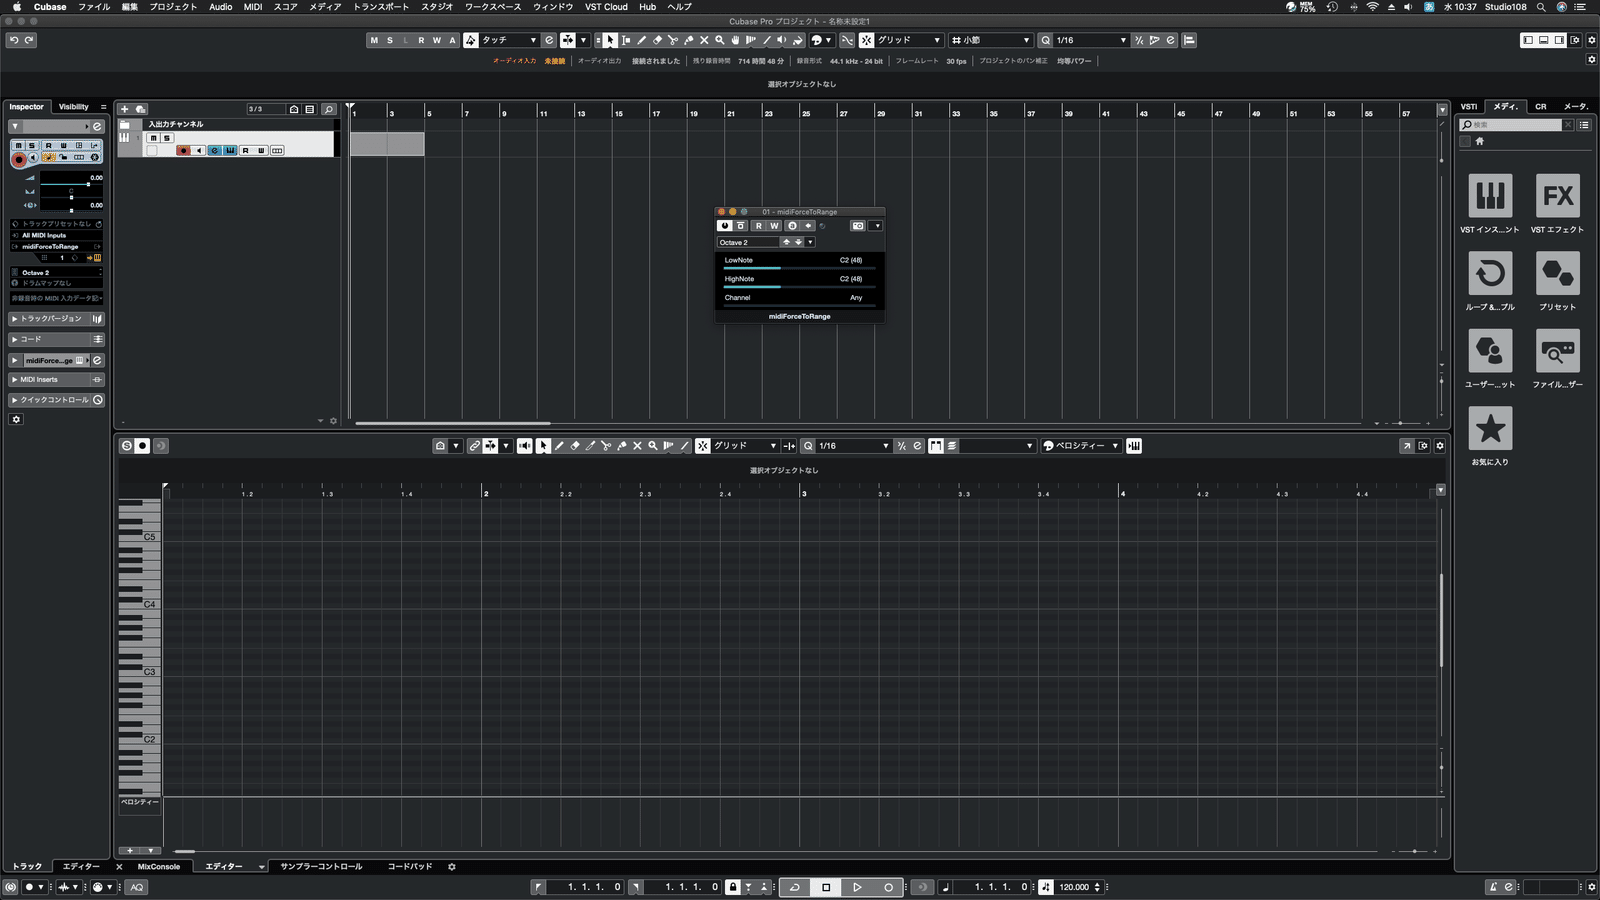Click the gray MIDI part in project timeline

(387, 144)
